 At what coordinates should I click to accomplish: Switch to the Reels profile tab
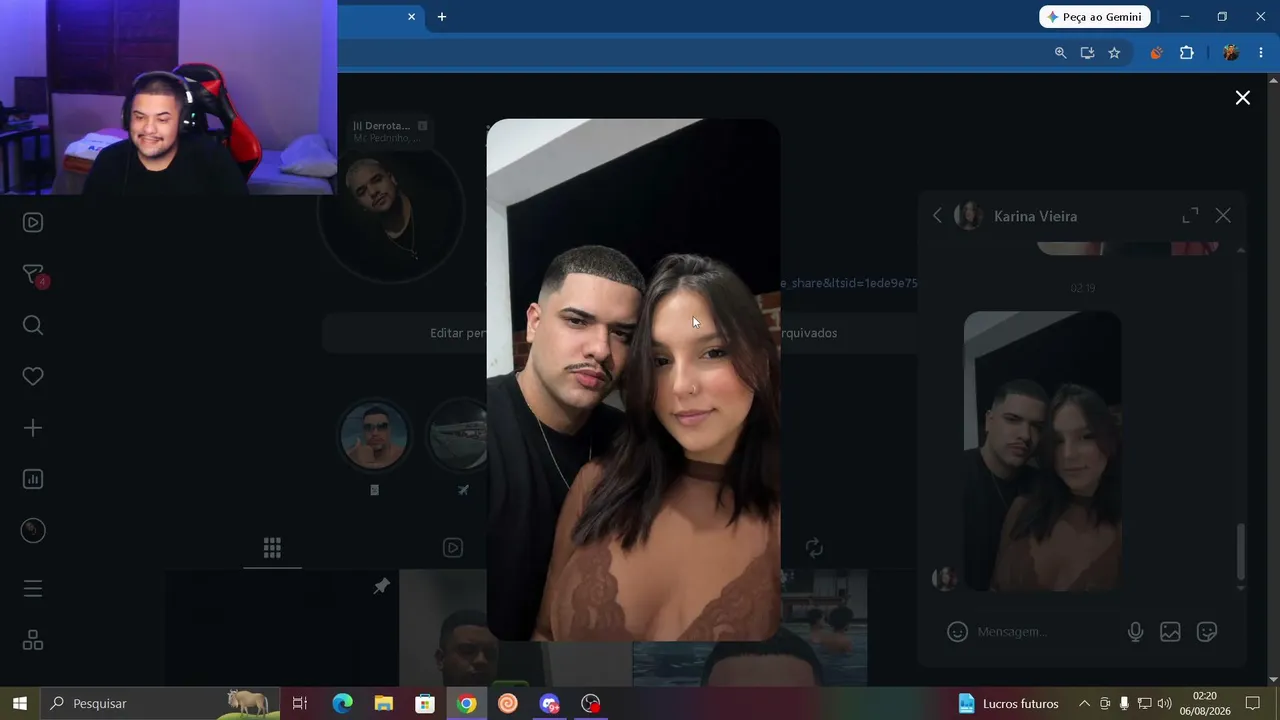[x=453, y=547]
